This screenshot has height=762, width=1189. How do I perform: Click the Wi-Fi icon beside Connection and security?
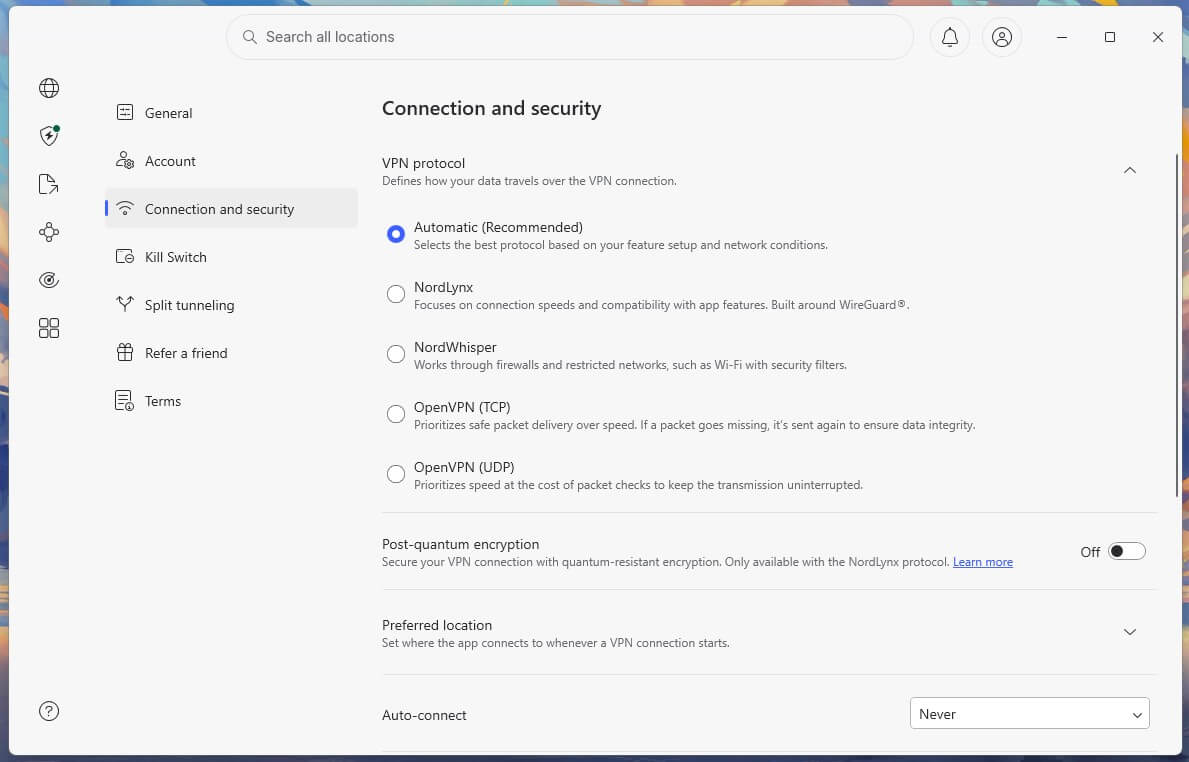tap(125, 209)
